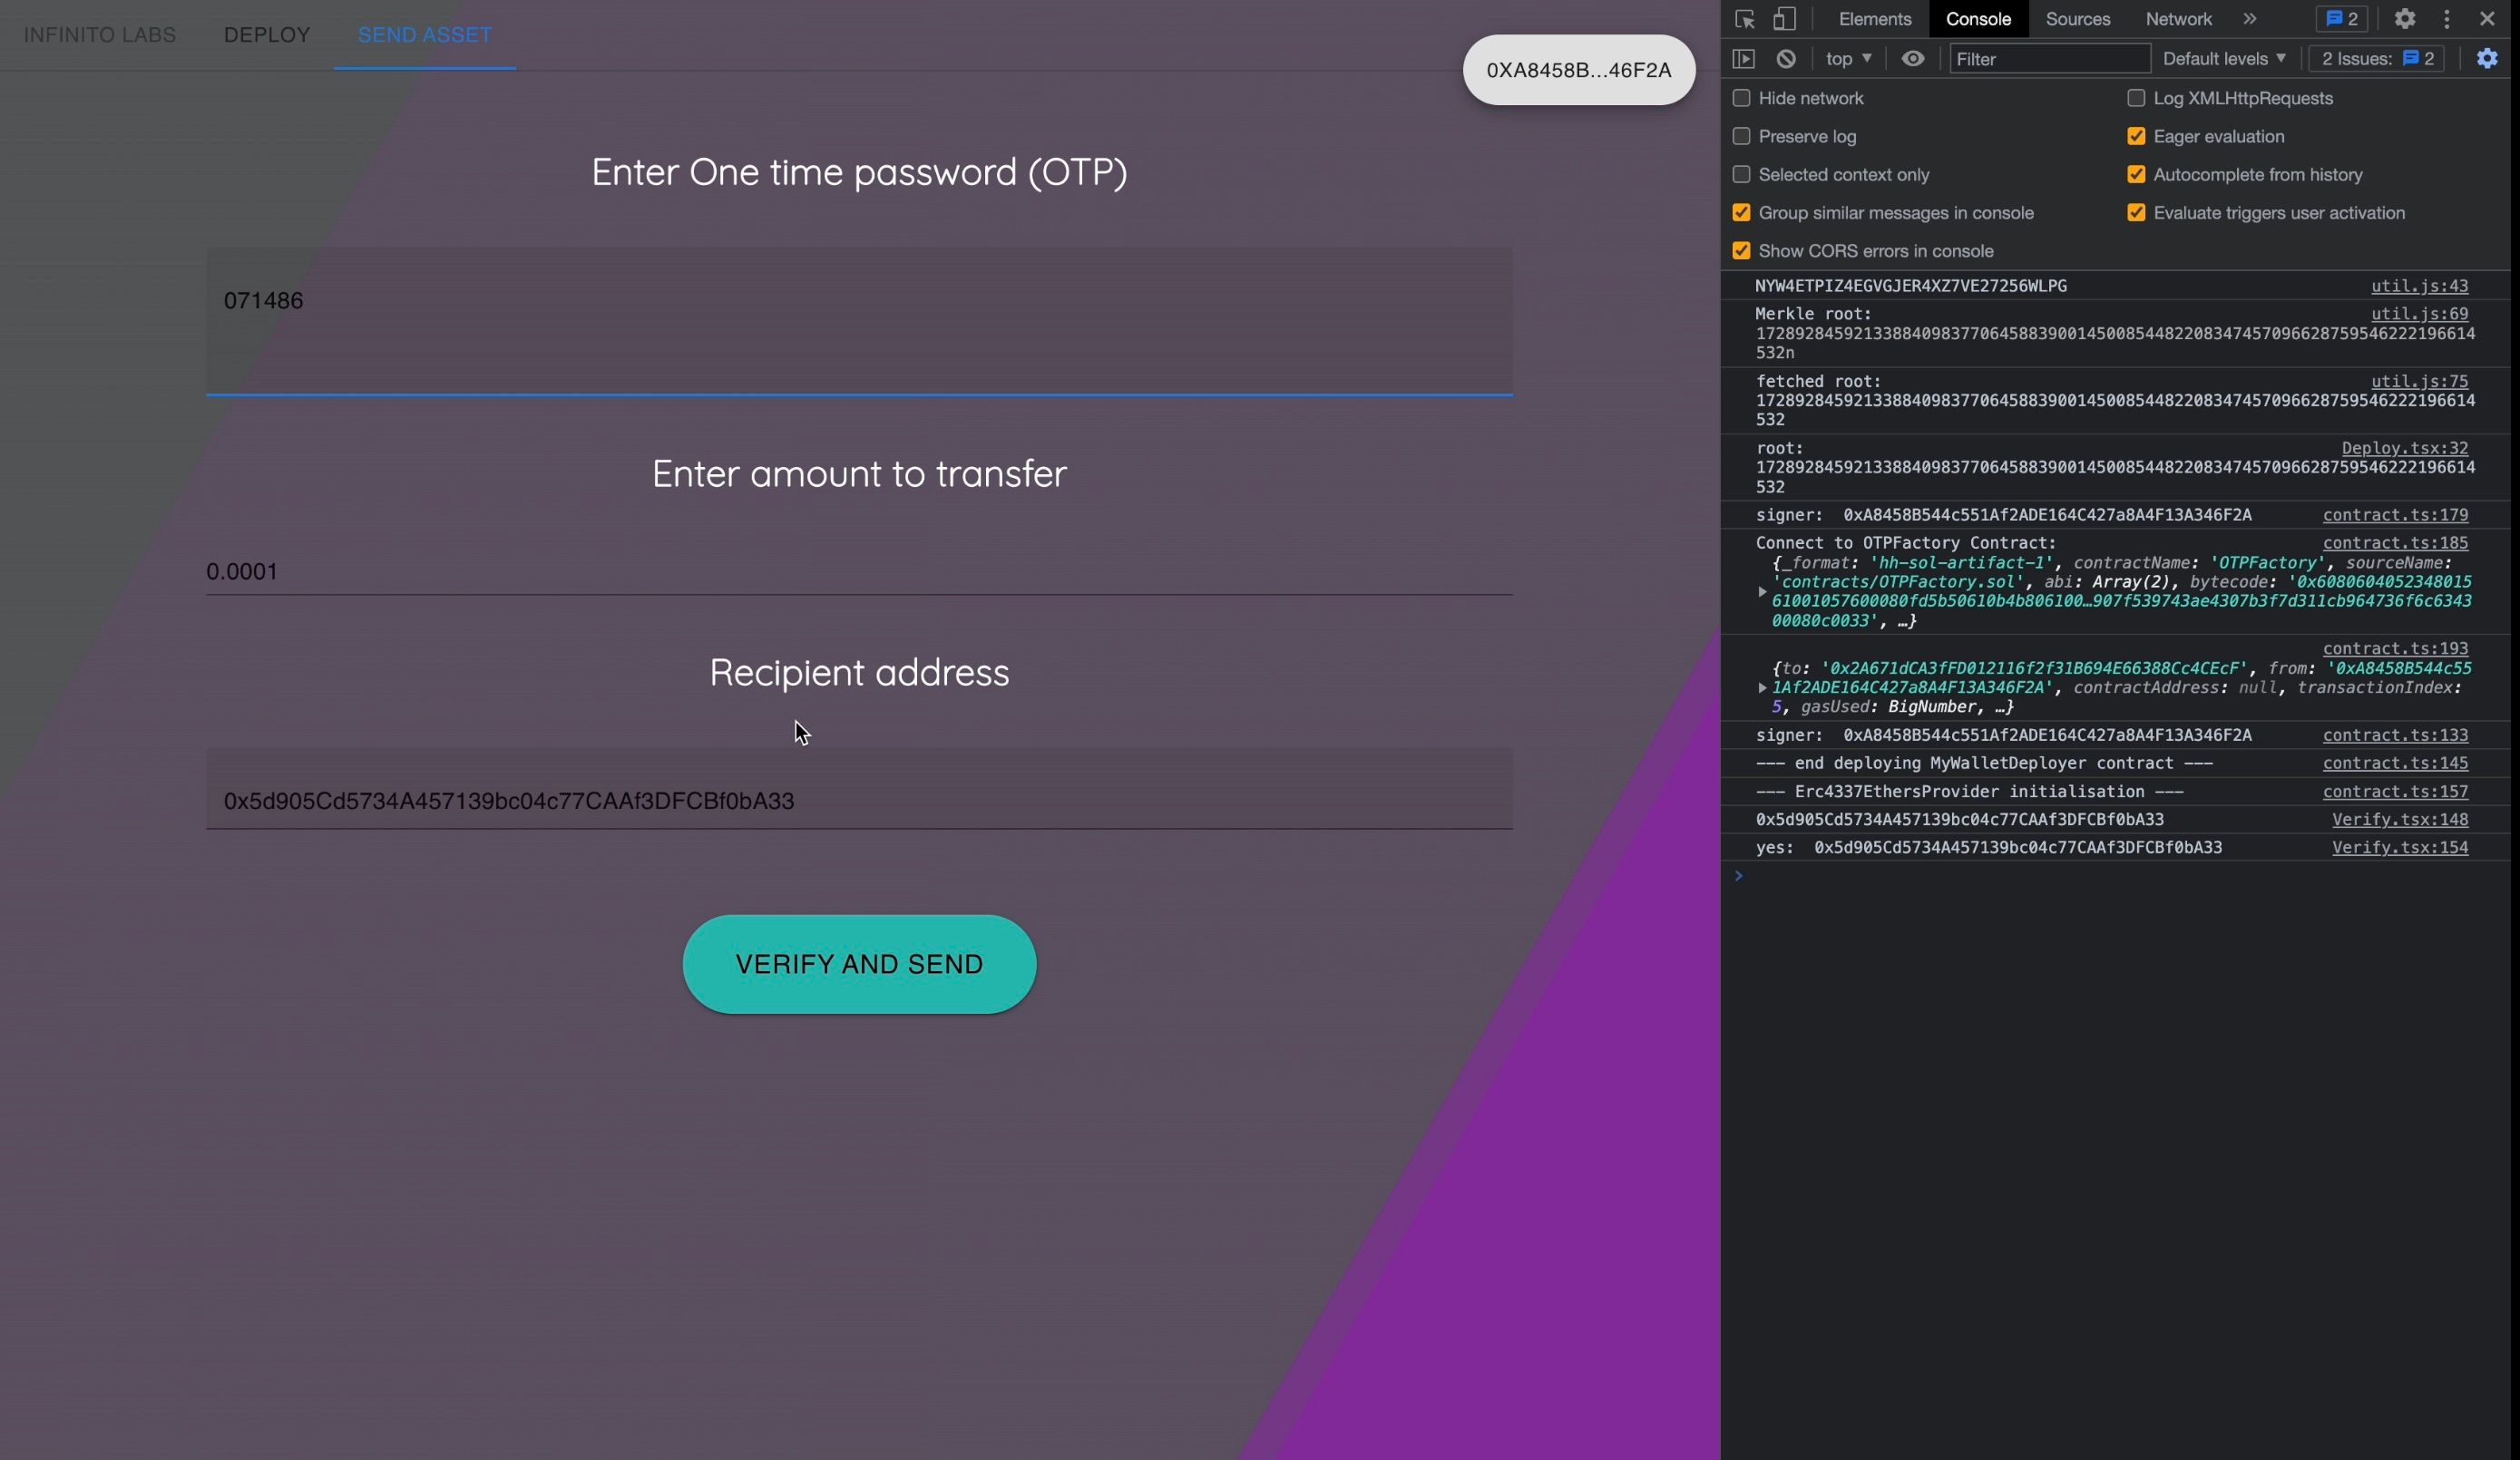Open DevTools settings gear
The width and height of the screenshot is (2520, 1460).
pyautogui.click(x=2405, y=19)
